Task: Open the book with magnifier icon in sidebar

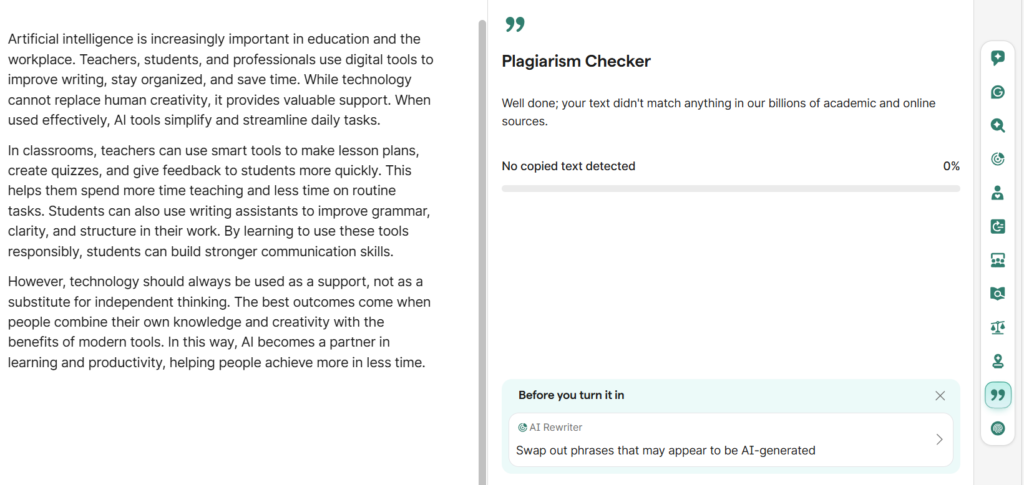Action: click(997, 293)
